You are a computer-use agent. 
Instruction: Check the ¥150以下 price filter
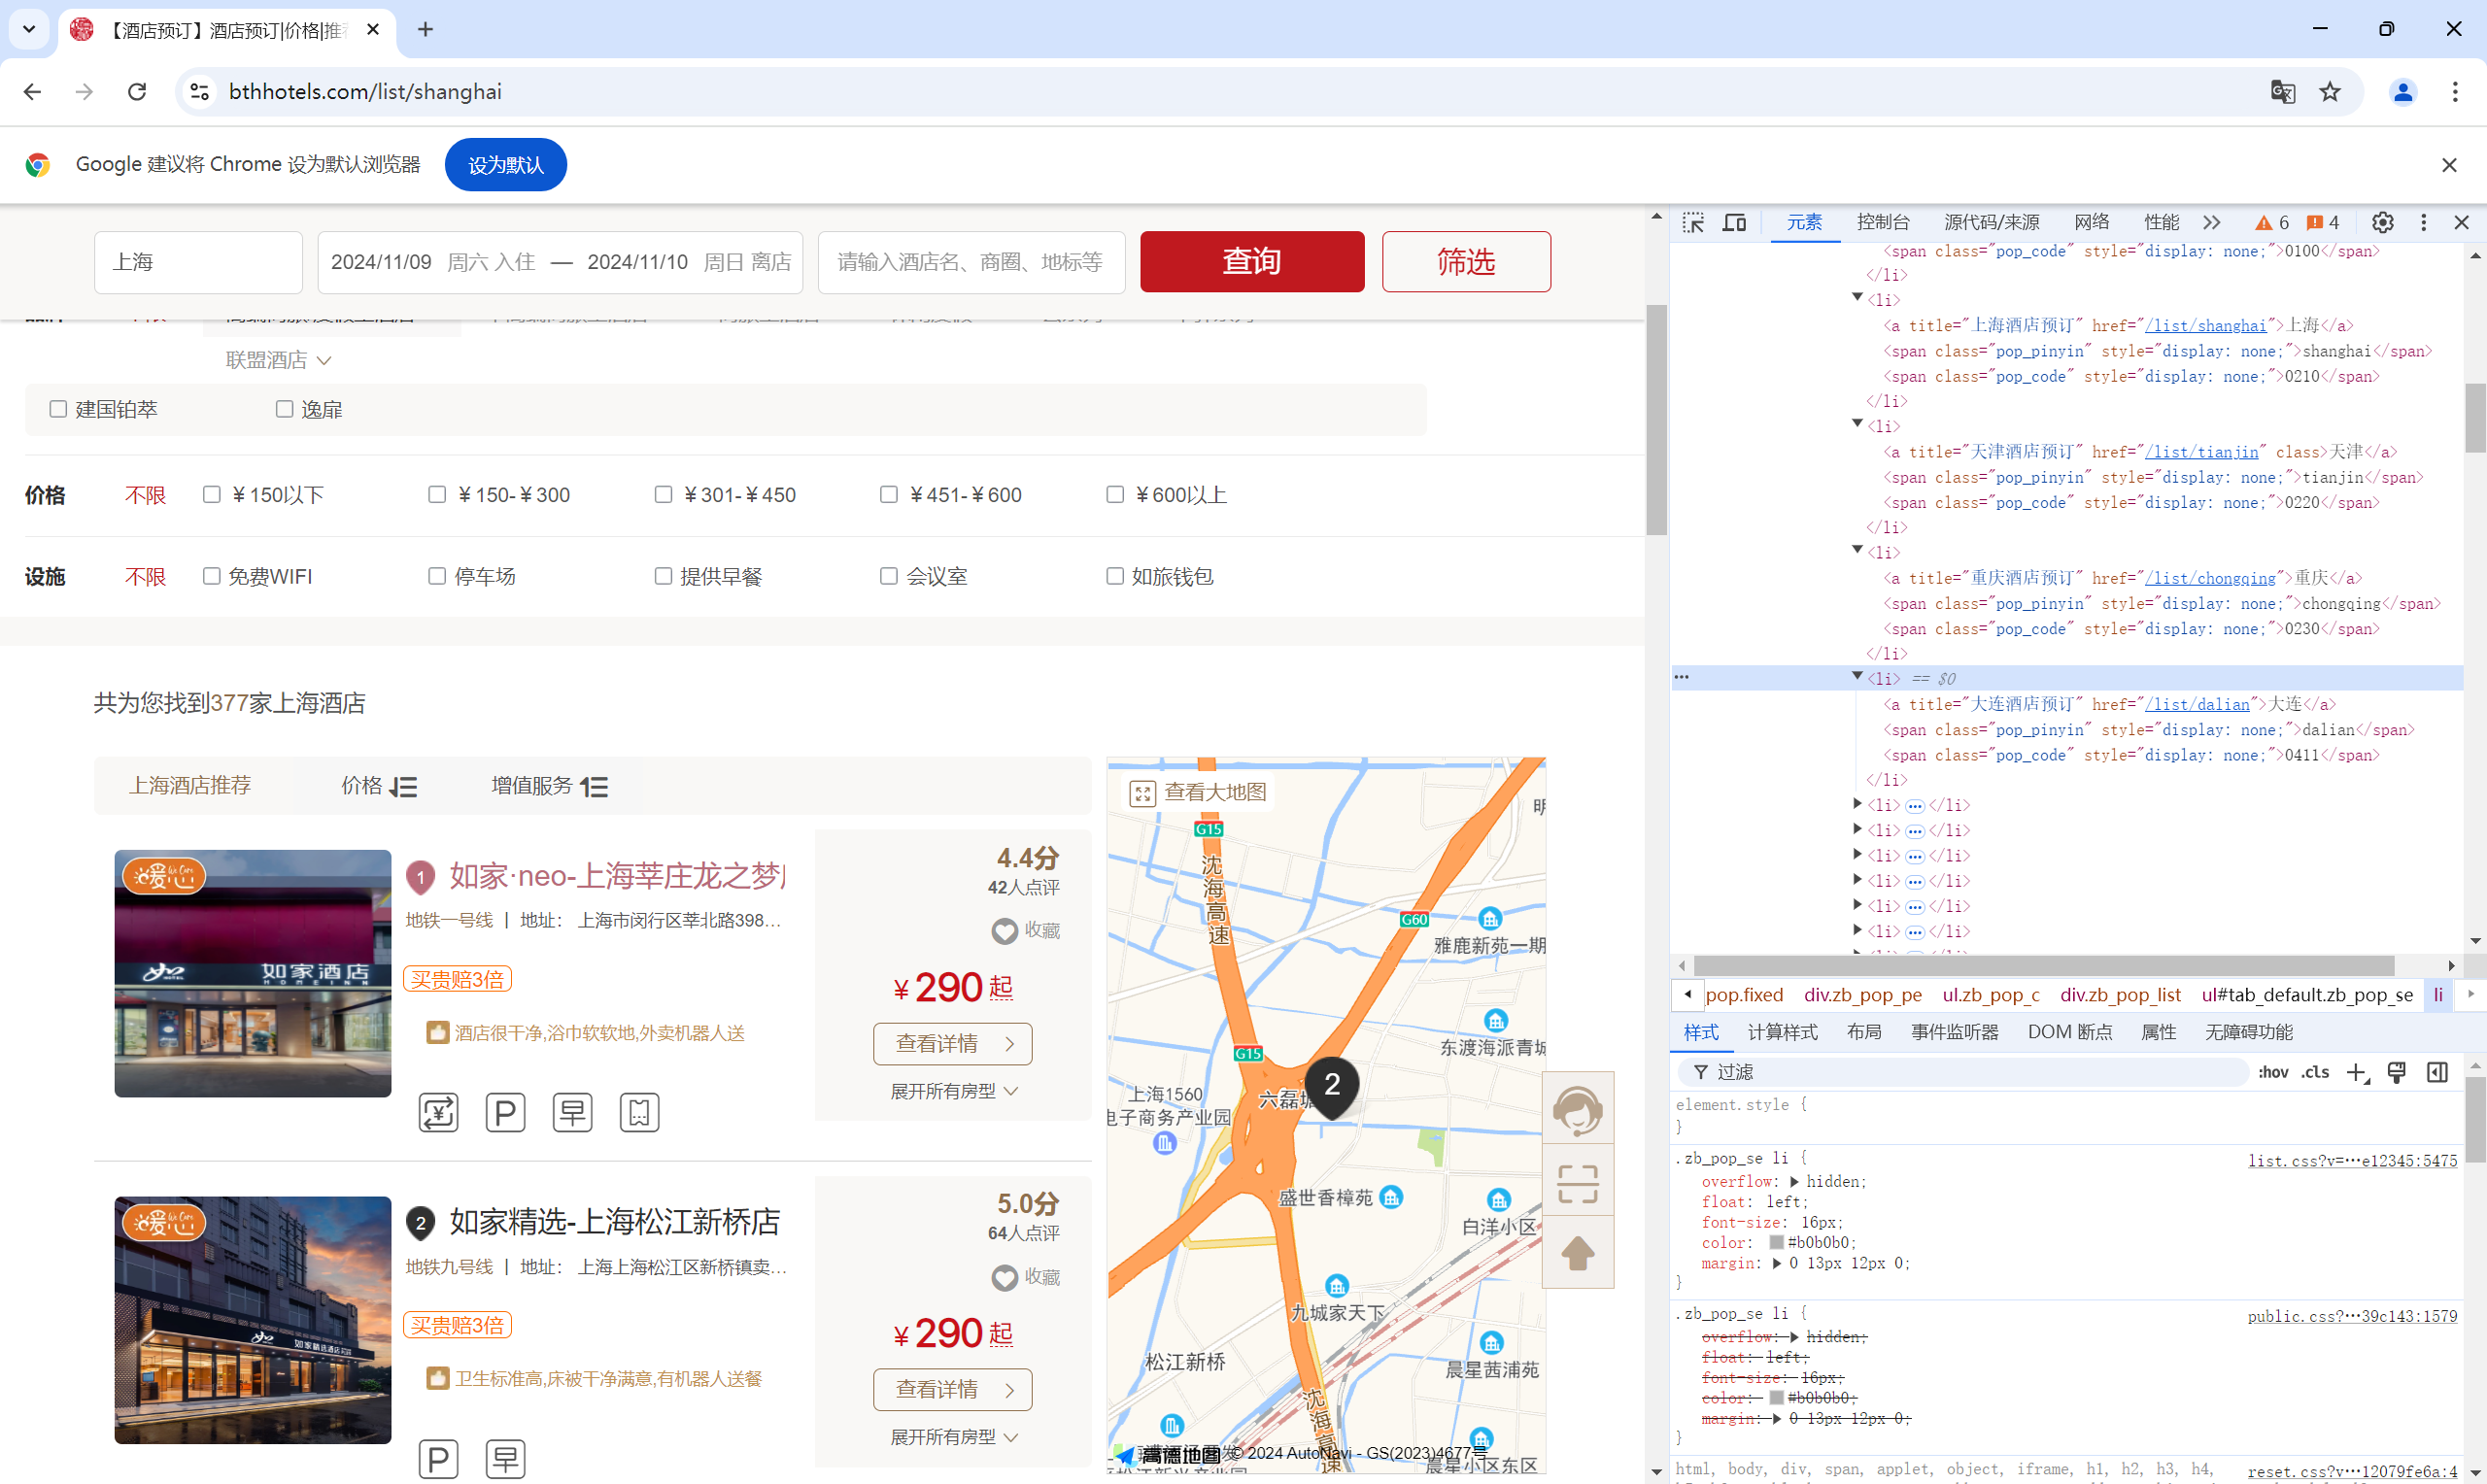[x=212, y=495]
